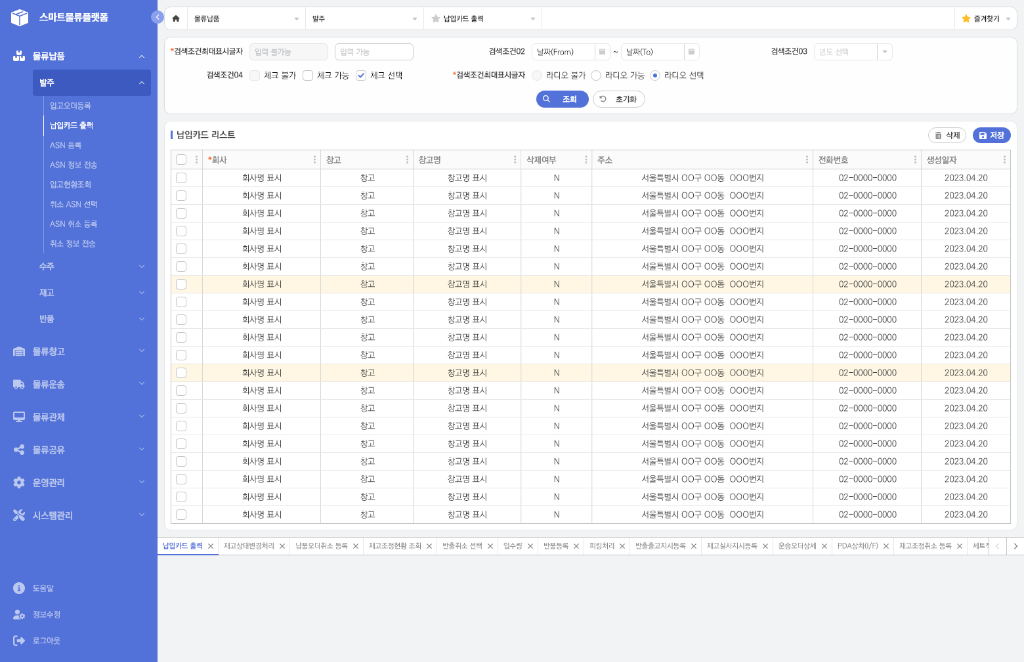Select the 라디오 가능 radio button
Image resolution: width=1024 pixels, height=662 pixels.
click(x=597, y=75)
